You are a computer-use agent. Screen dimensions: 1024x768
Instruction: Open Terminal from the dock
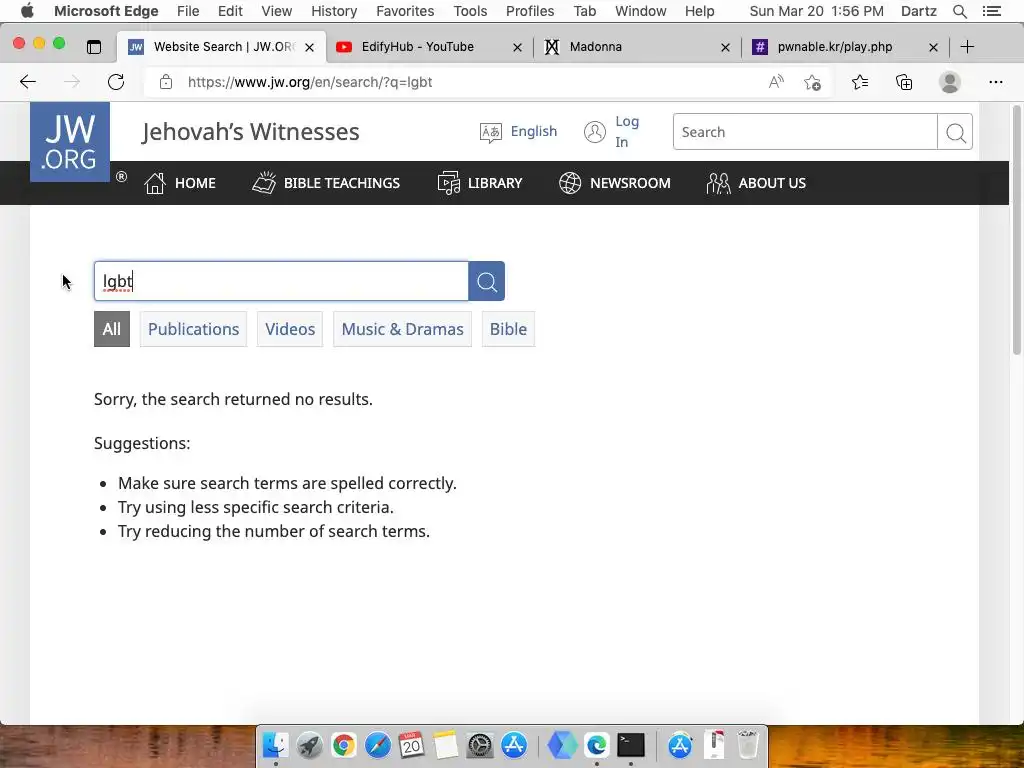631,745
